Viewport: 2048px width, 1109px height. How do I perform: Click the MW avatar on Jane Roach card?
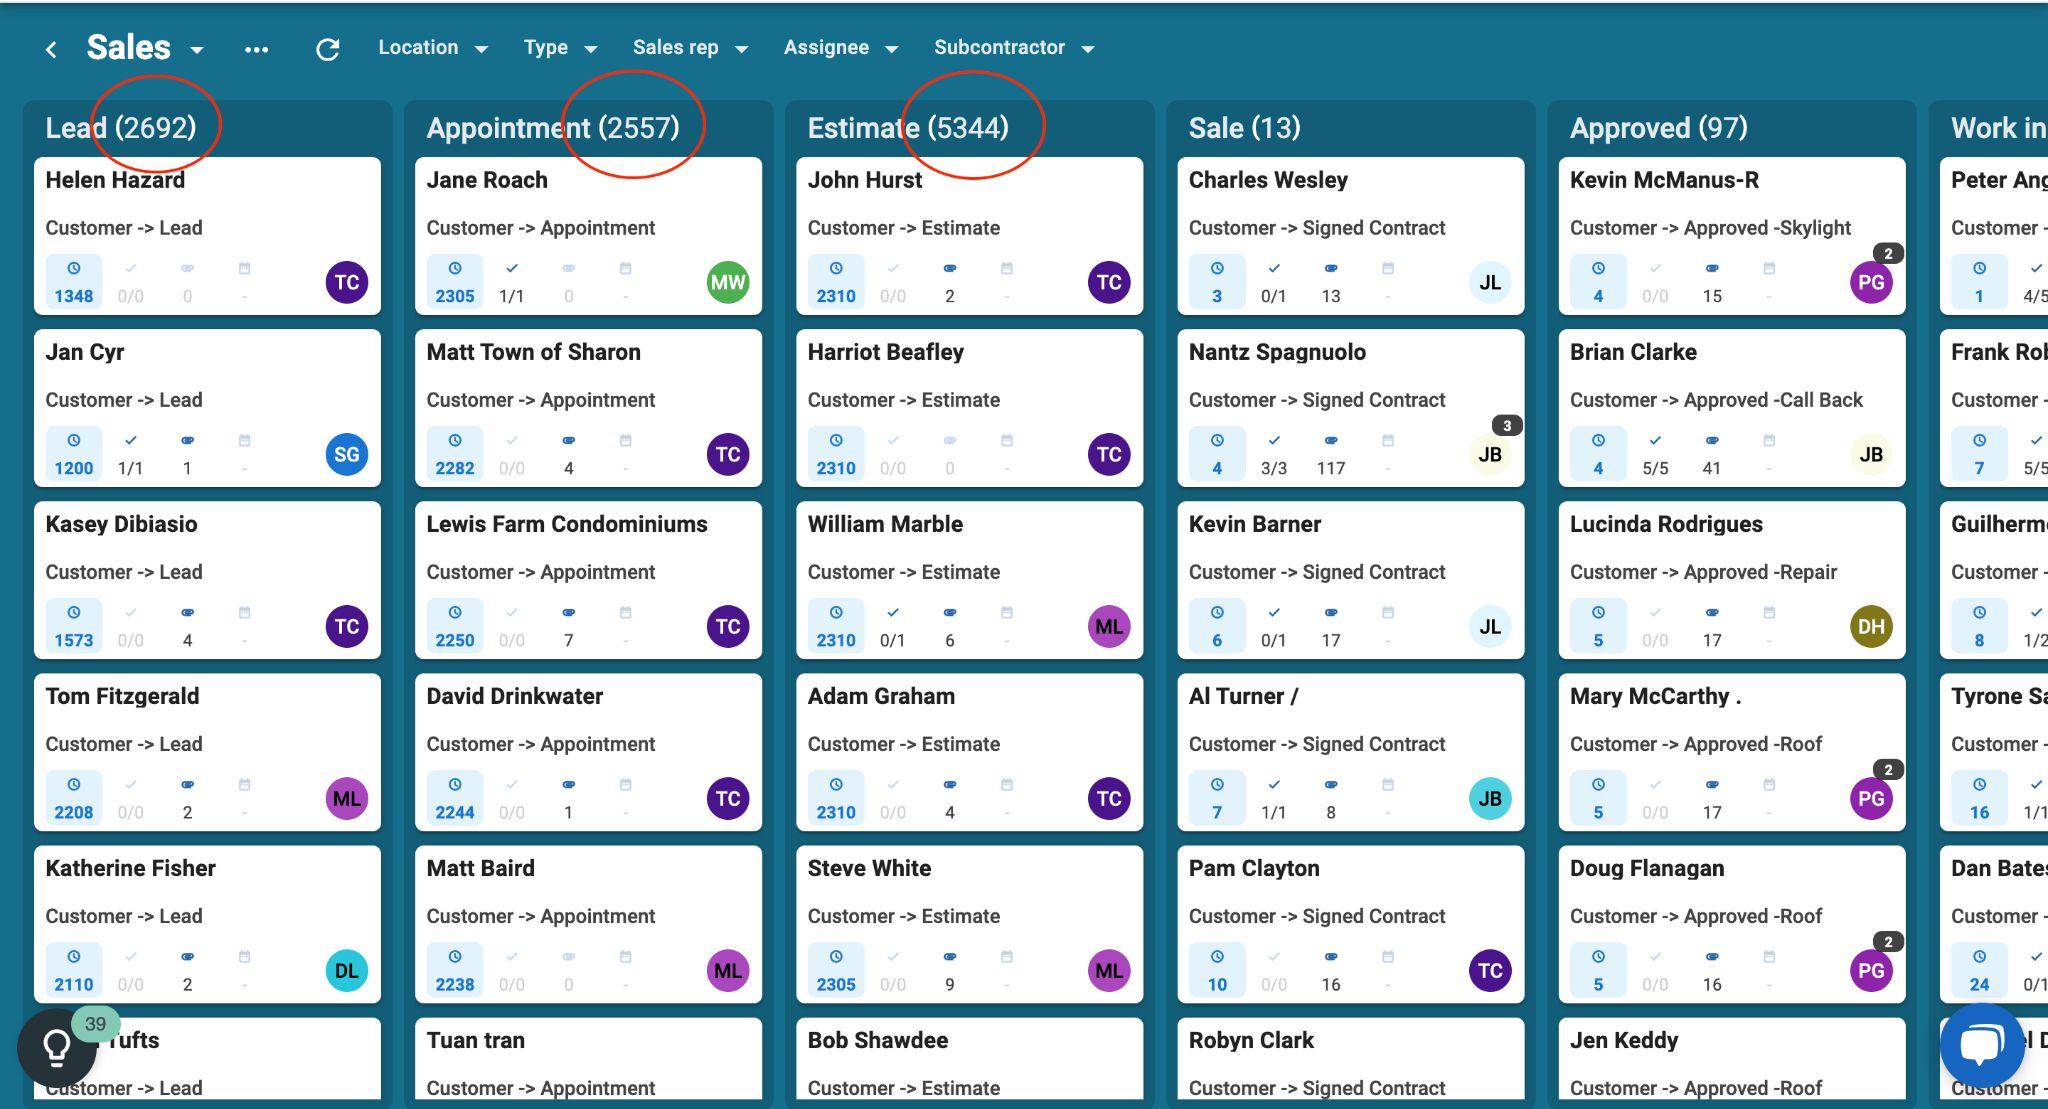727,282
